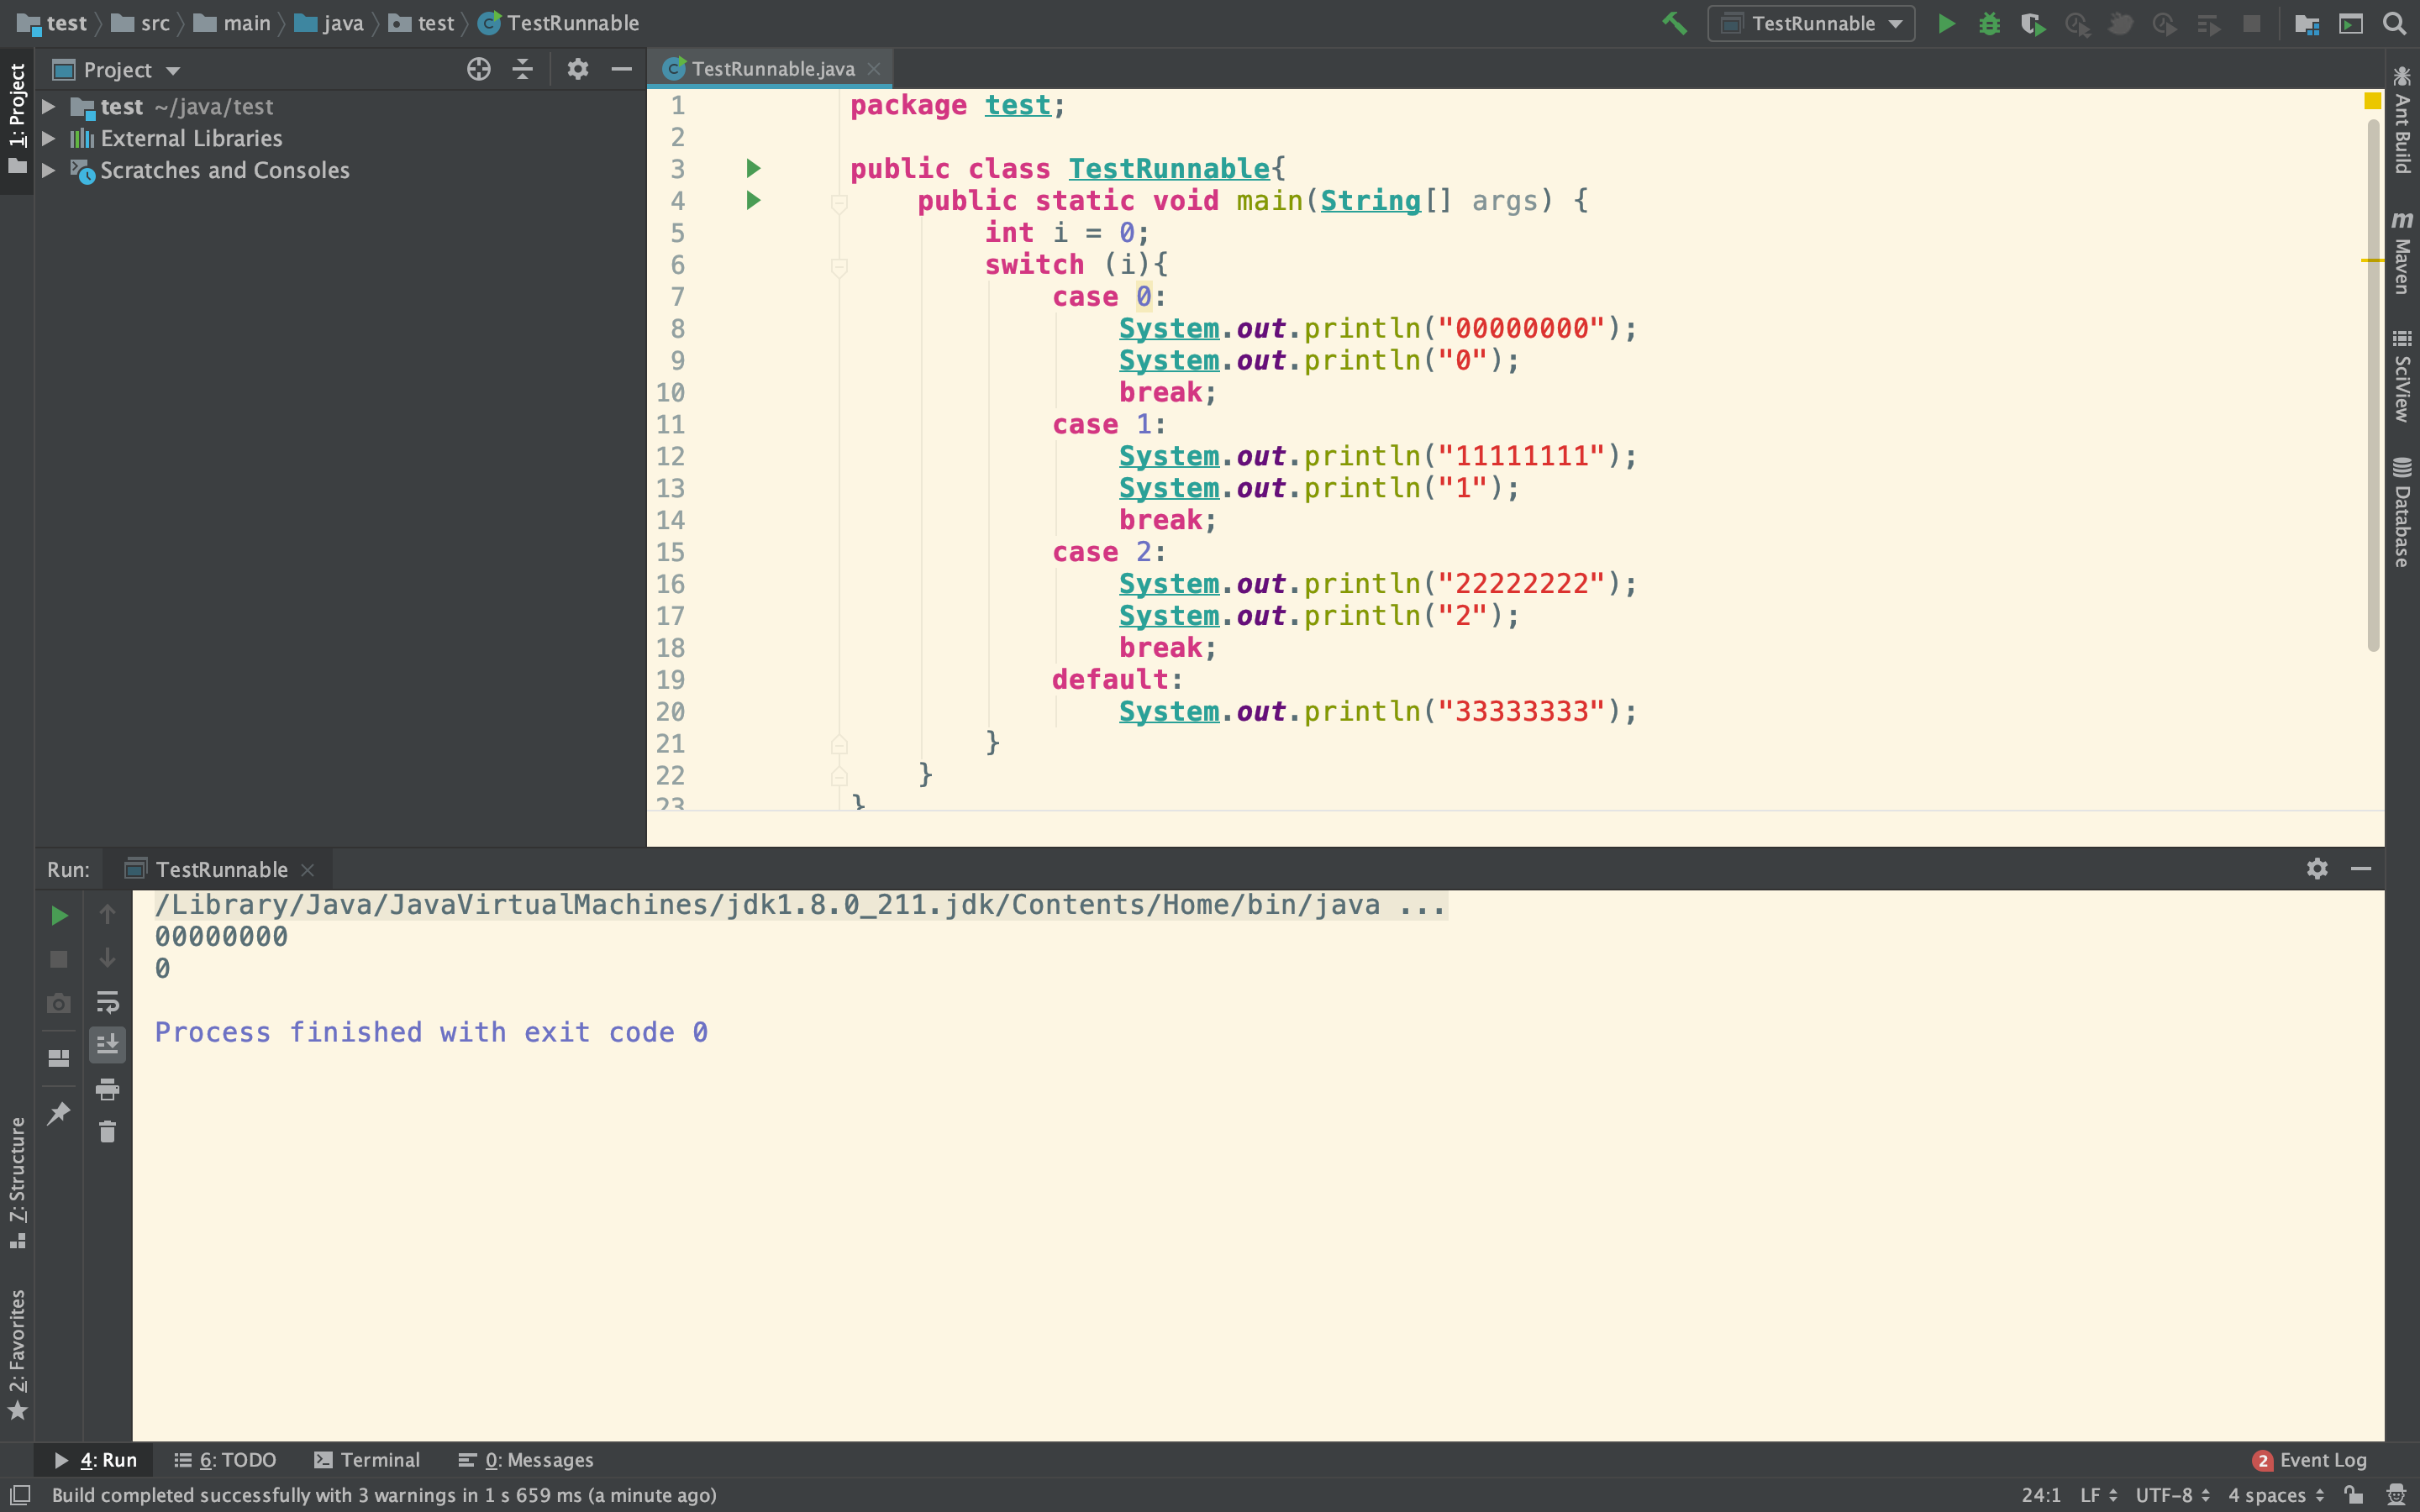
Task: Click the Build project hammer icon
Action: click(1674, 23)
